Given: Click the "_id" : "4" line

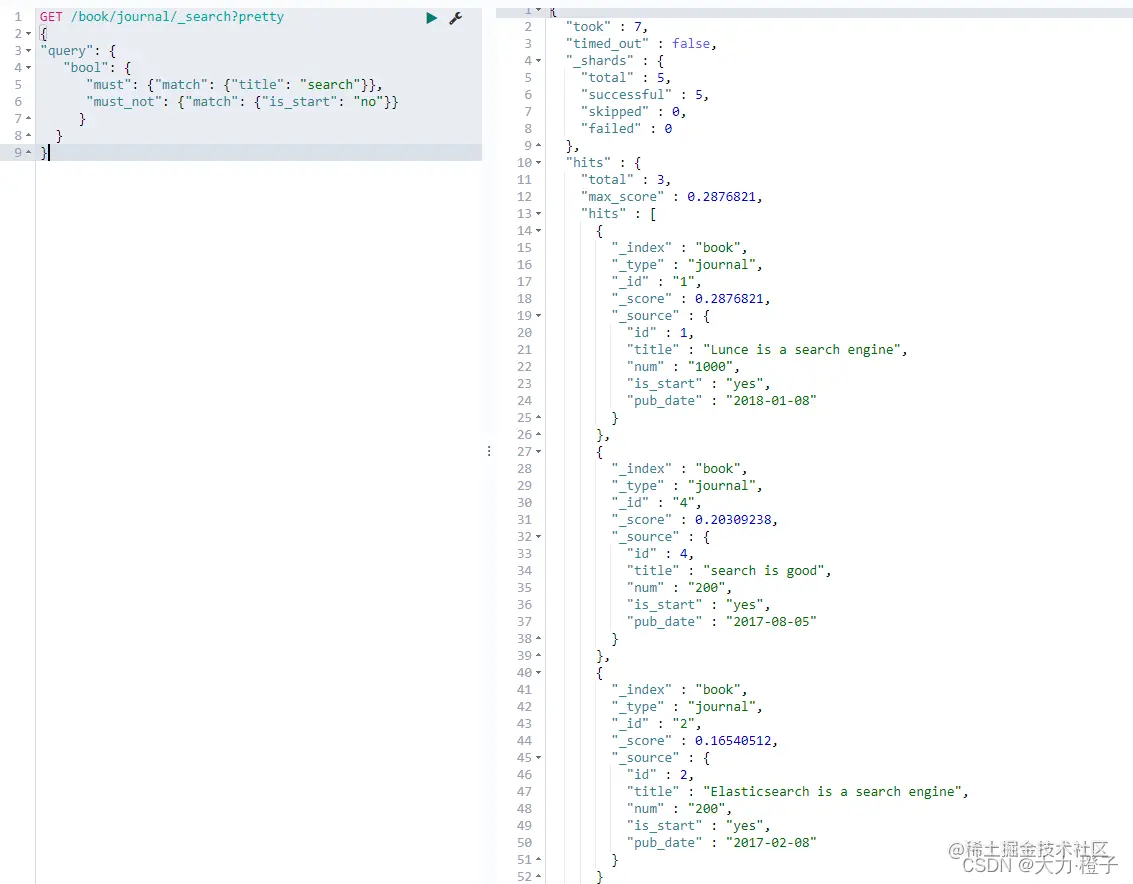Looking at the screenshot, I should [x=656, y=503].
